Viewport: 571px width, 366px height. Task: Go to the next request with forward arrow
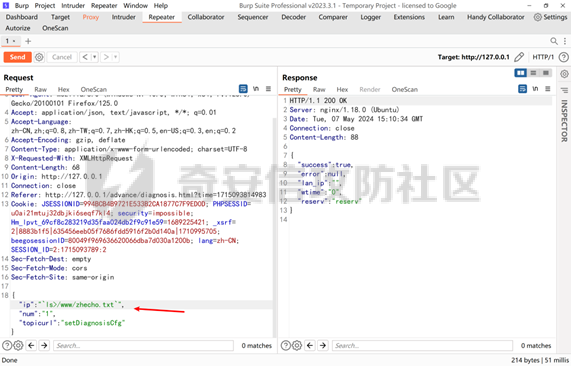click(106, 57)
